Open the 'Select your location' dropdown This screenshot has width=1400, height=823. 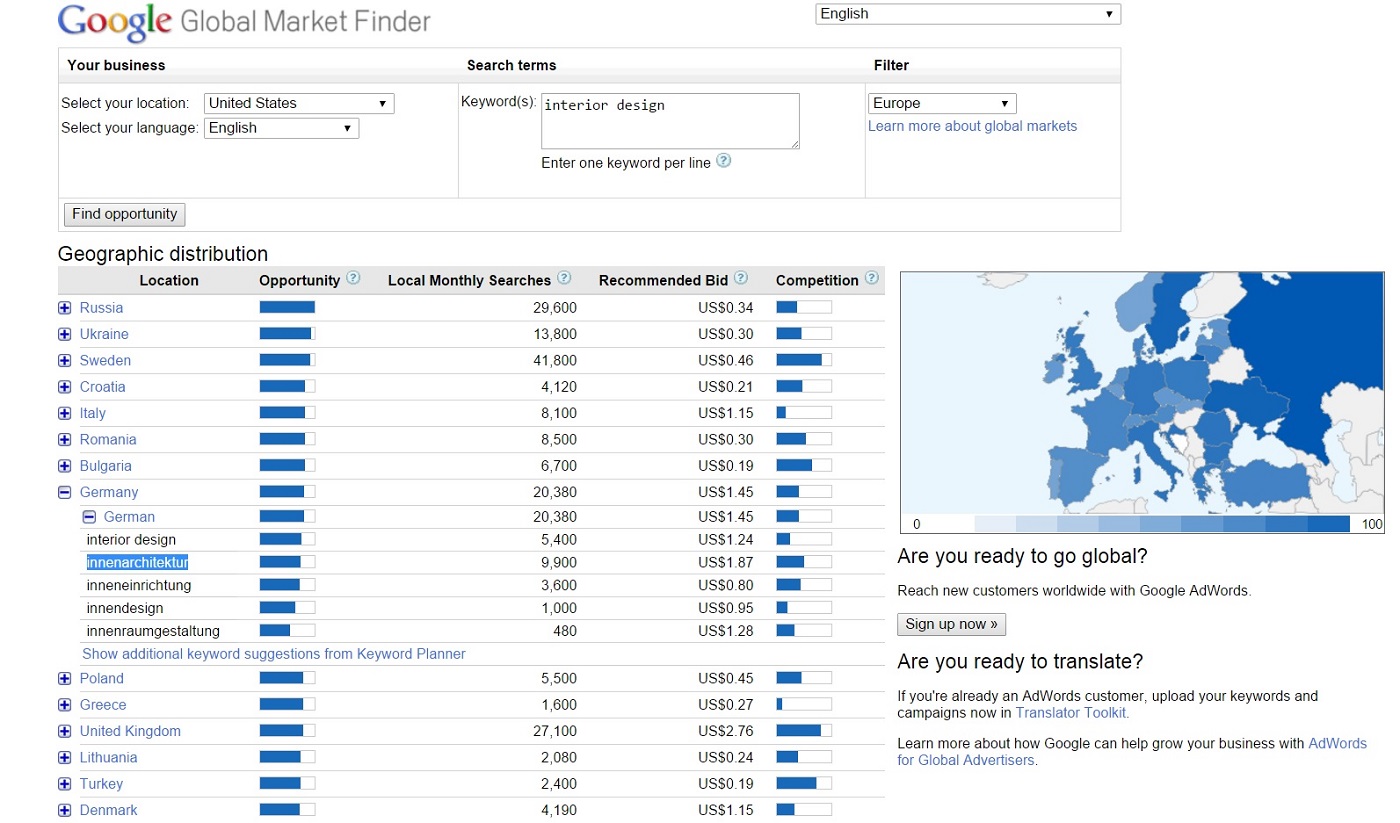pyautogui.click(x=299, y=103)
